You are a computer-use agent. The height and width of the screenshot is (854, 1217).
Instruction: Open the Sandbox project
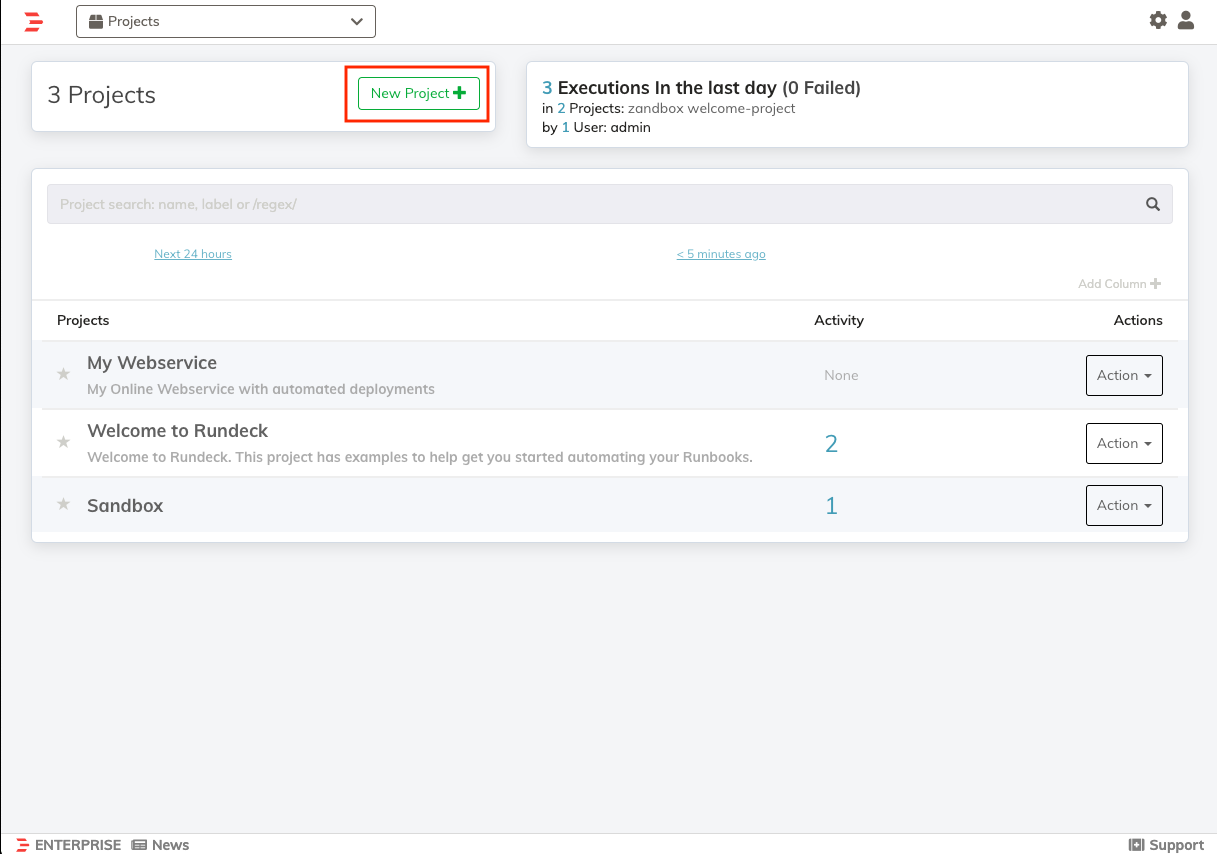[x=125, y=506]
